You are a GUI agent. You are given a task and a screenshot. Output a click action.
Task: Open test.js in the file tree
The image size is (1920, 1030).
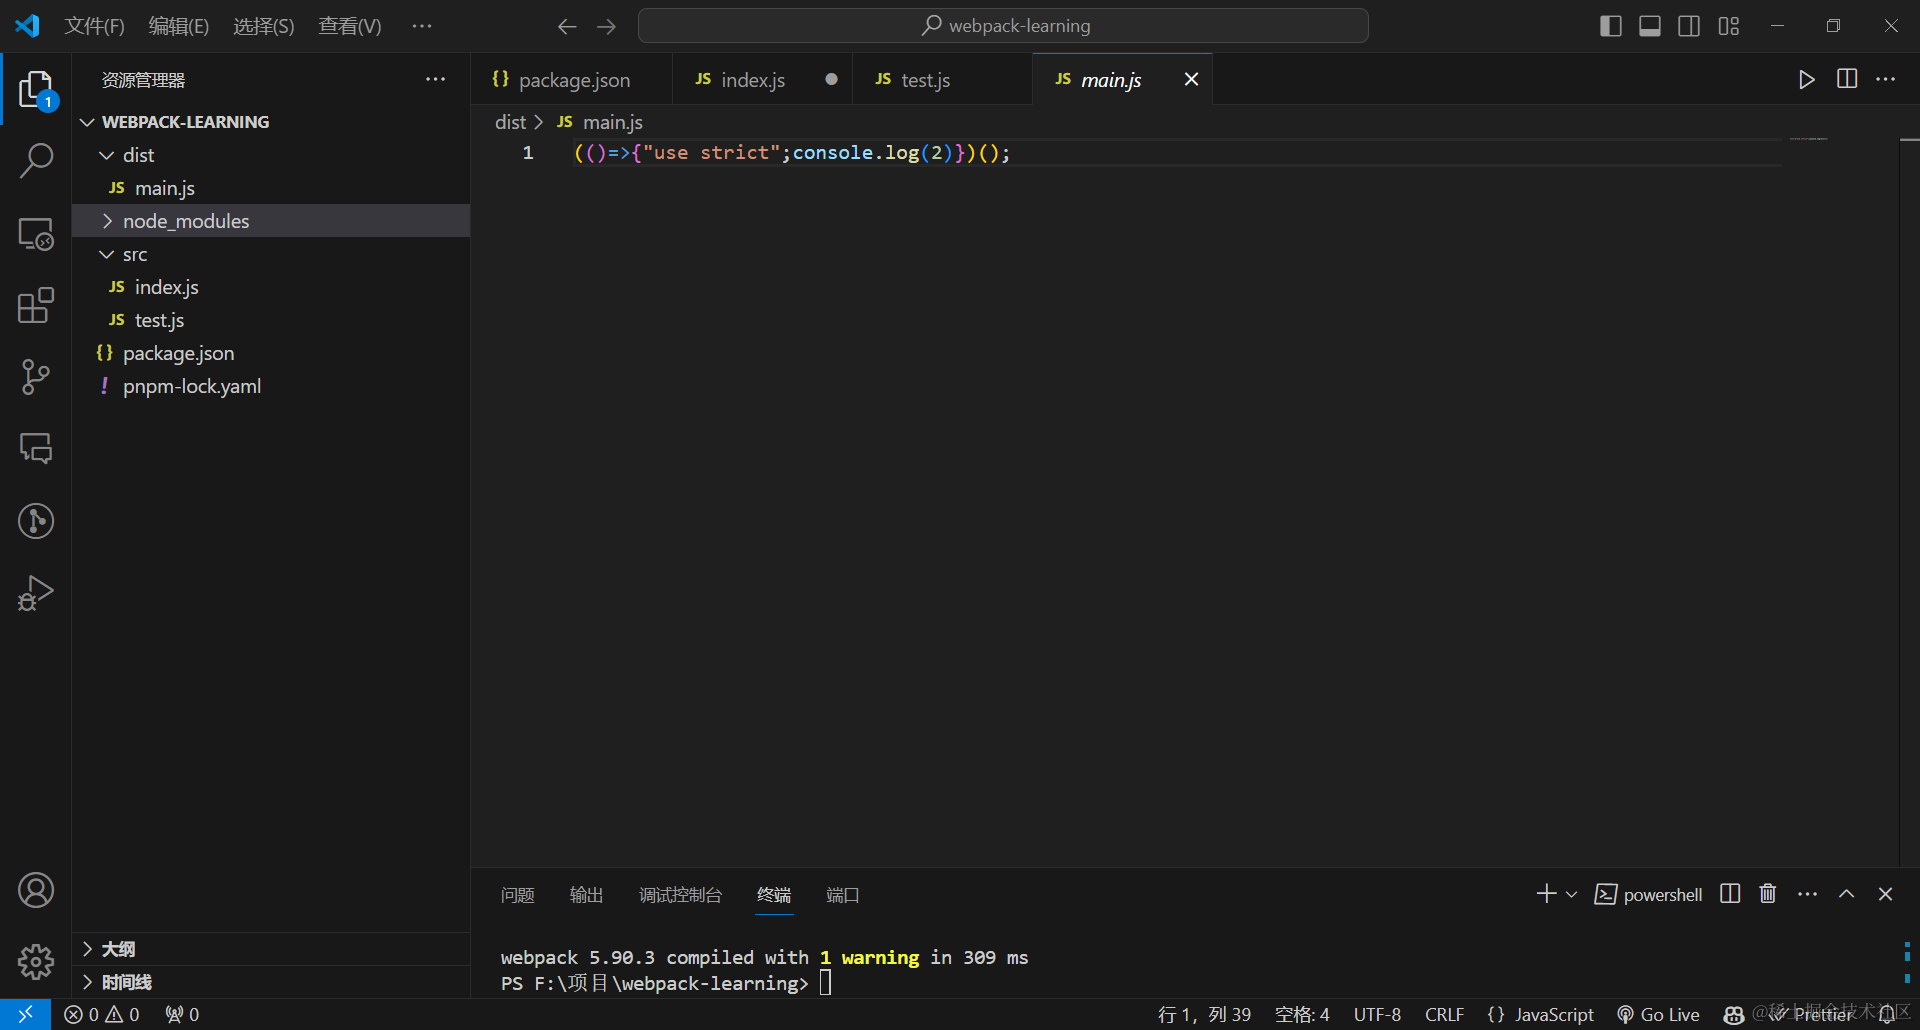click(271, 320)
